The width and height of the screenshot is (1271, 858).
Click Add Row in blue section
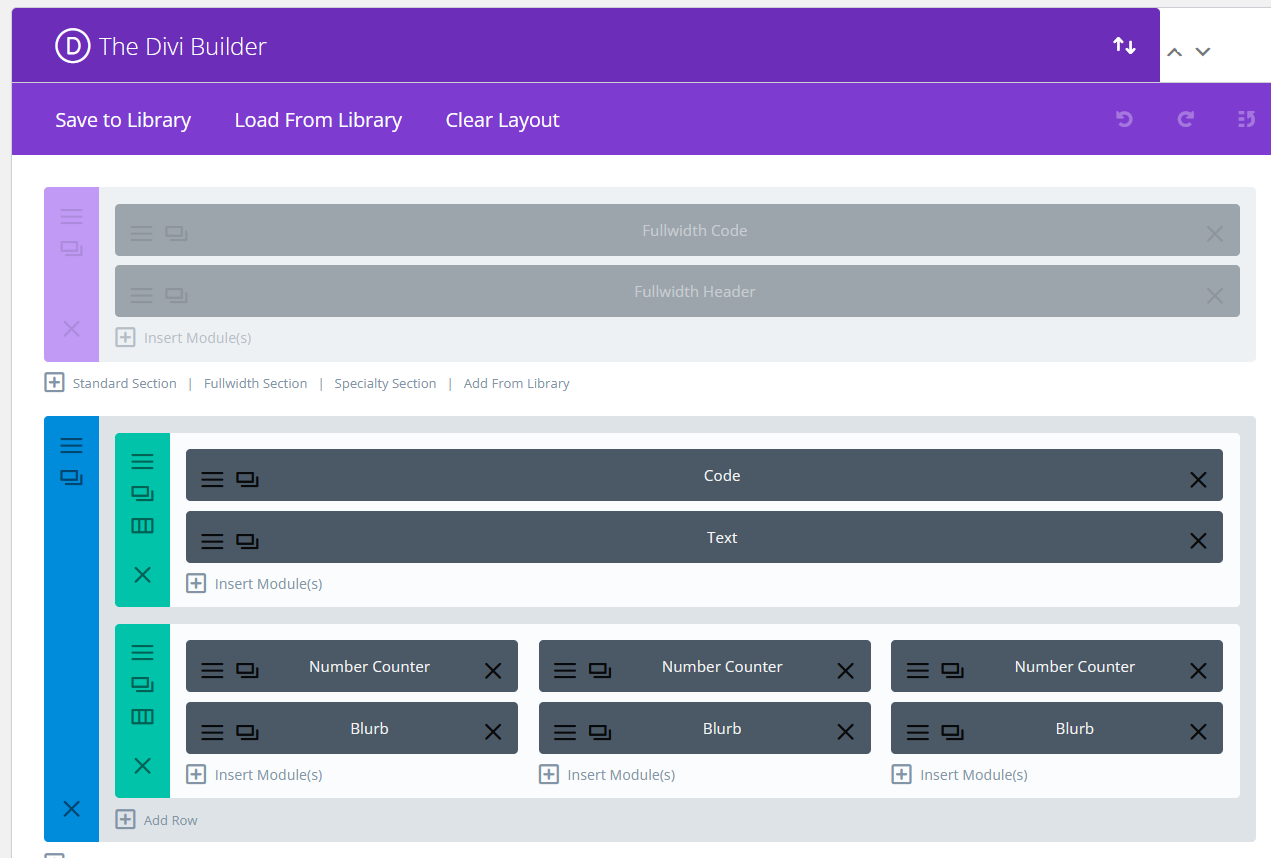click(x=156, y=820)
